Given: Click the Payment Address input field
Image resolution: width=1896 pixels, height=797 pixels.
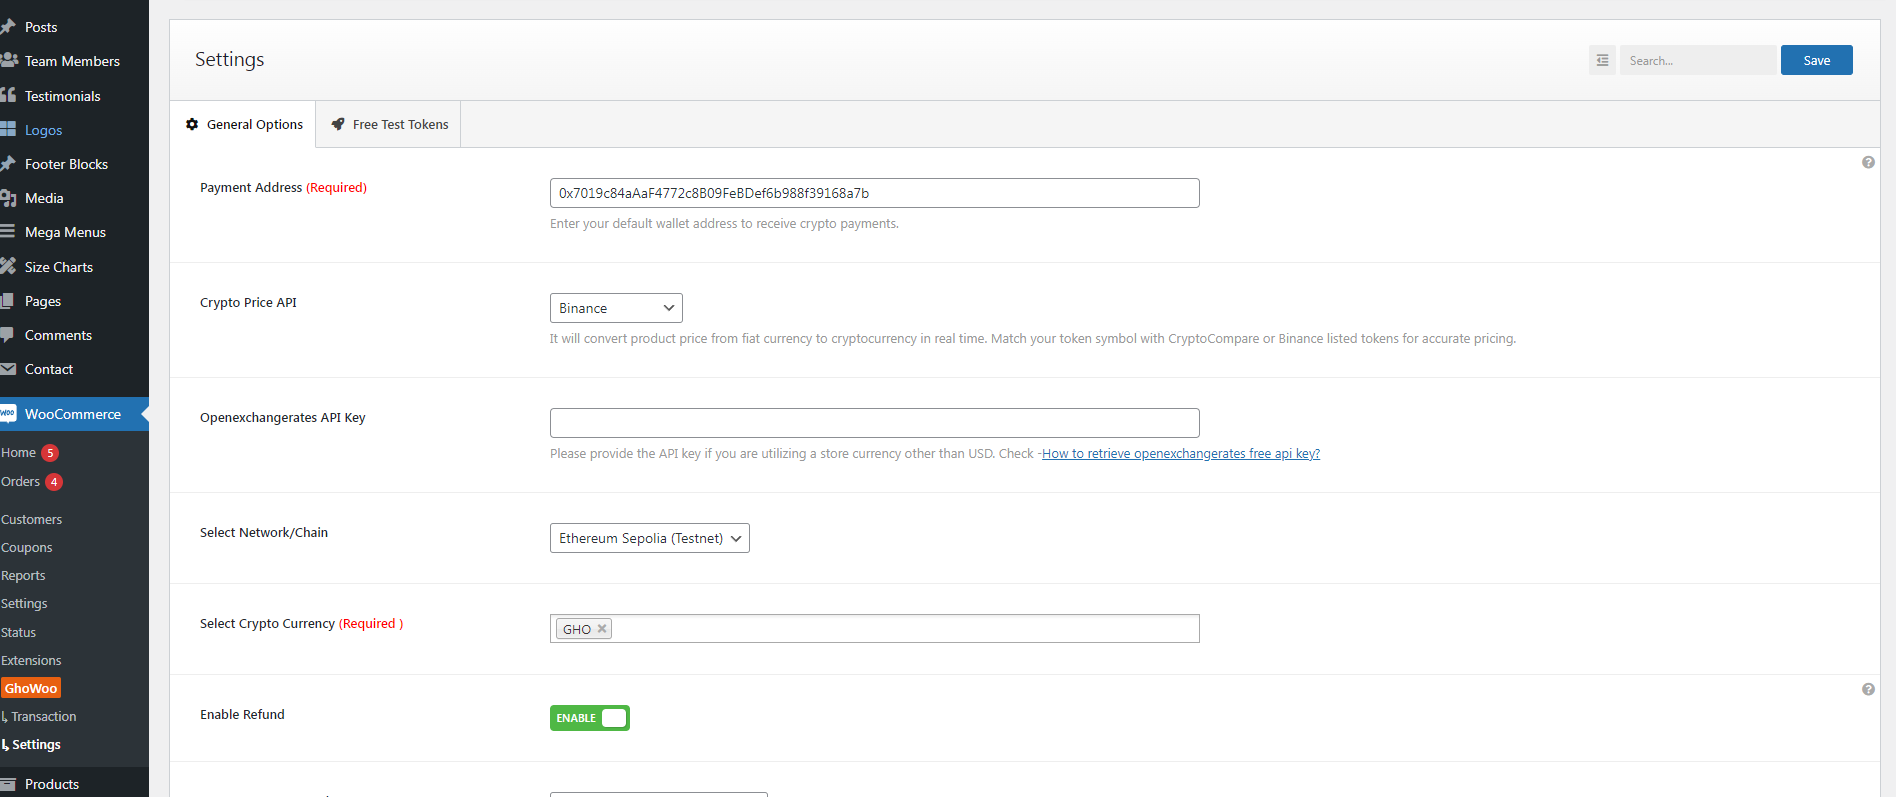Looking at the screenshot, I should (x=874, y=193).
